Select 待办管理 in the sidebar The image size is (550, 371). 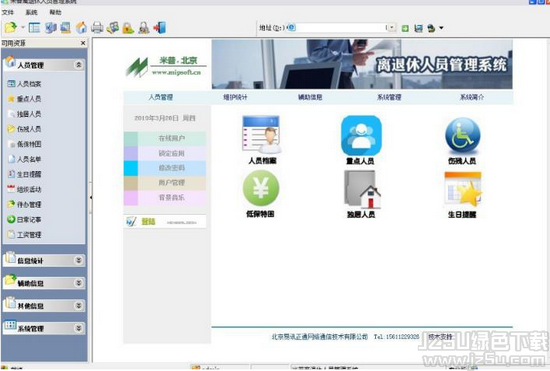[25, 204]
